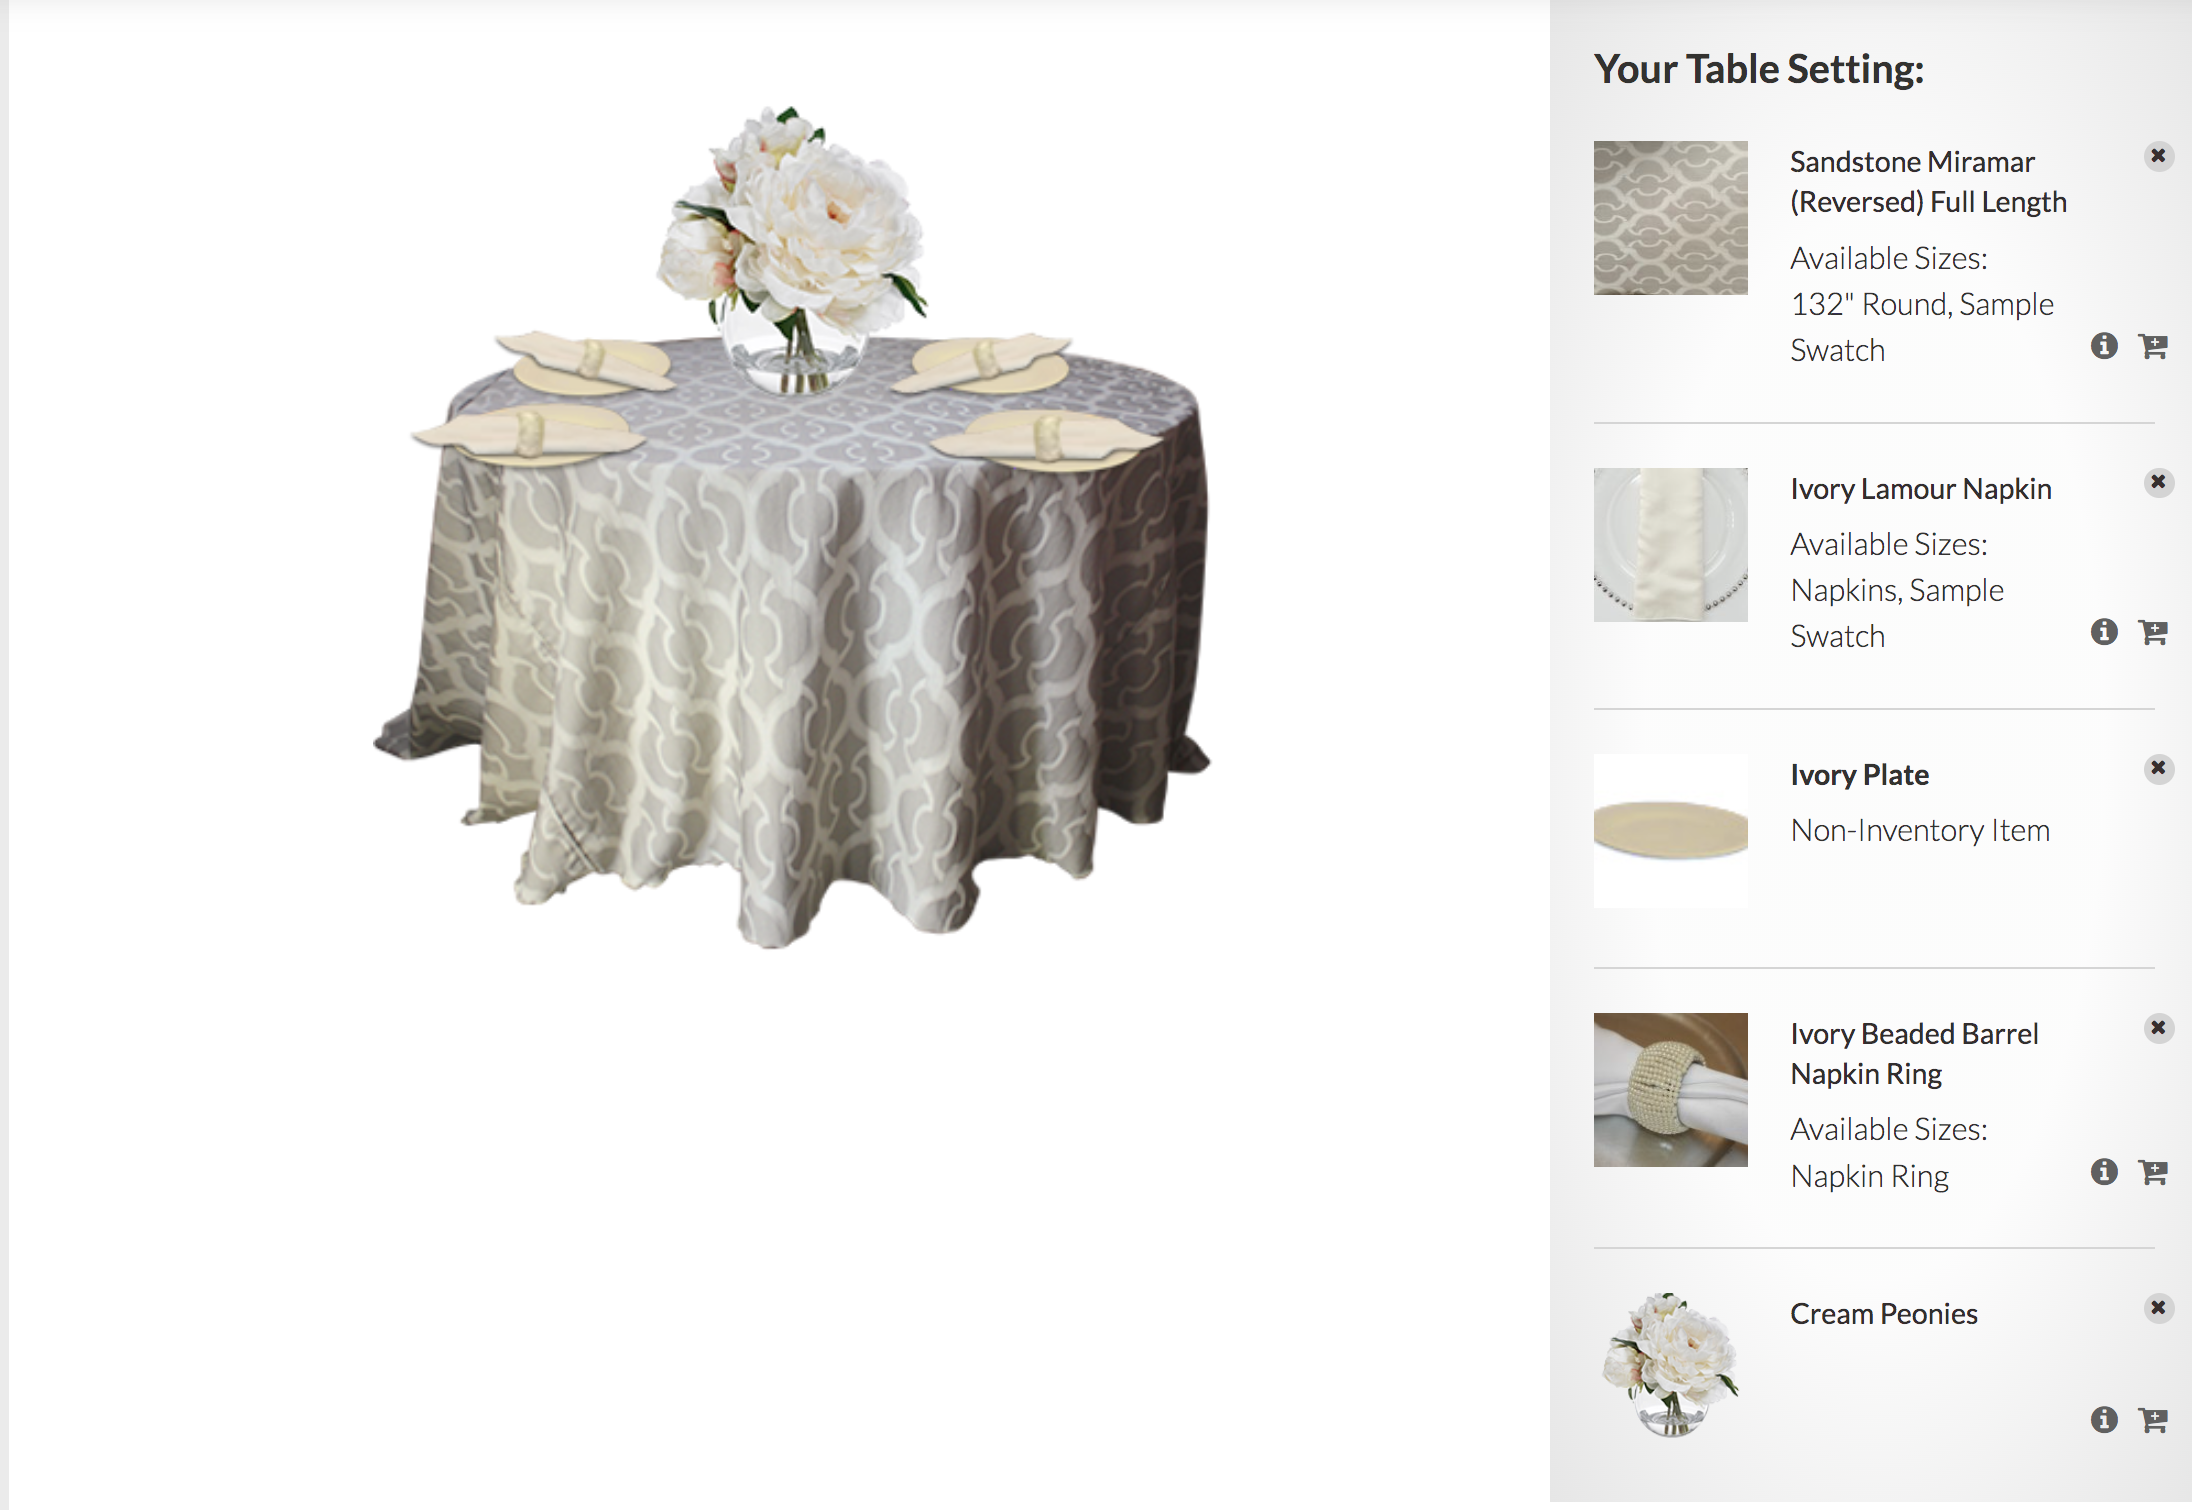Click the Sandstone Miramar fabric swatch thumbnail
The image size is (2192, 1510).
pos(1670,218)
